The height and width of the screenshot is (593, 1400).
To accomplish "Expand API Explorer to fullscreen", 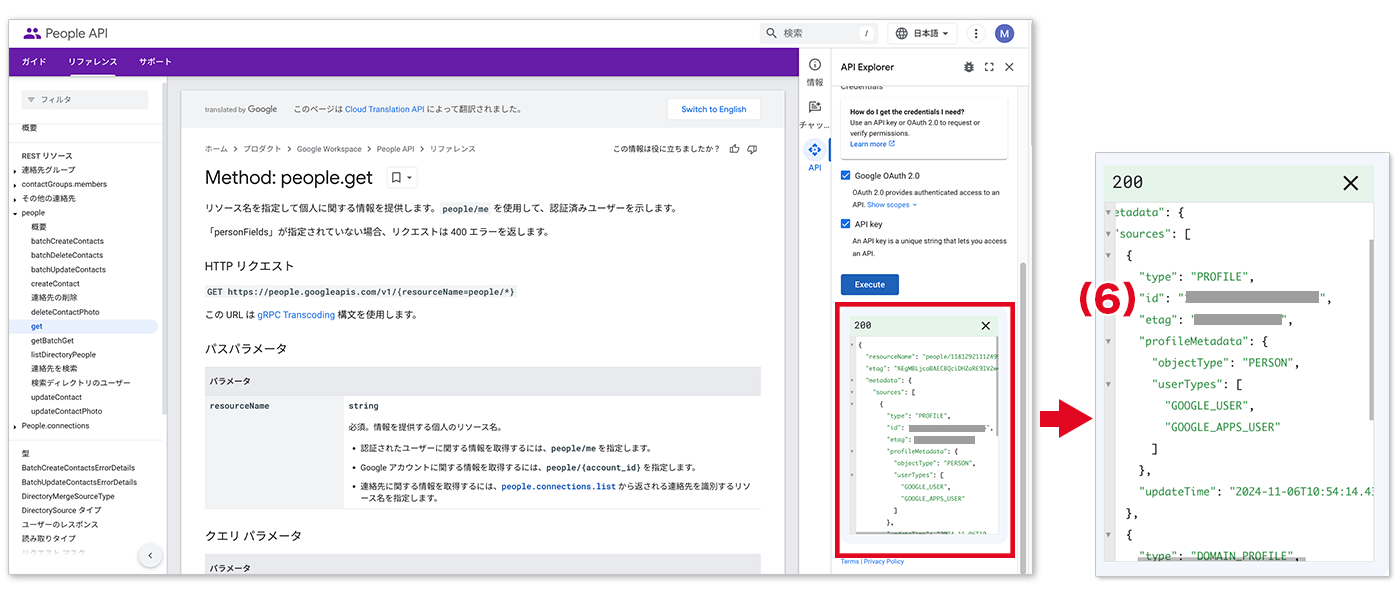I will [x=989, y=67].
